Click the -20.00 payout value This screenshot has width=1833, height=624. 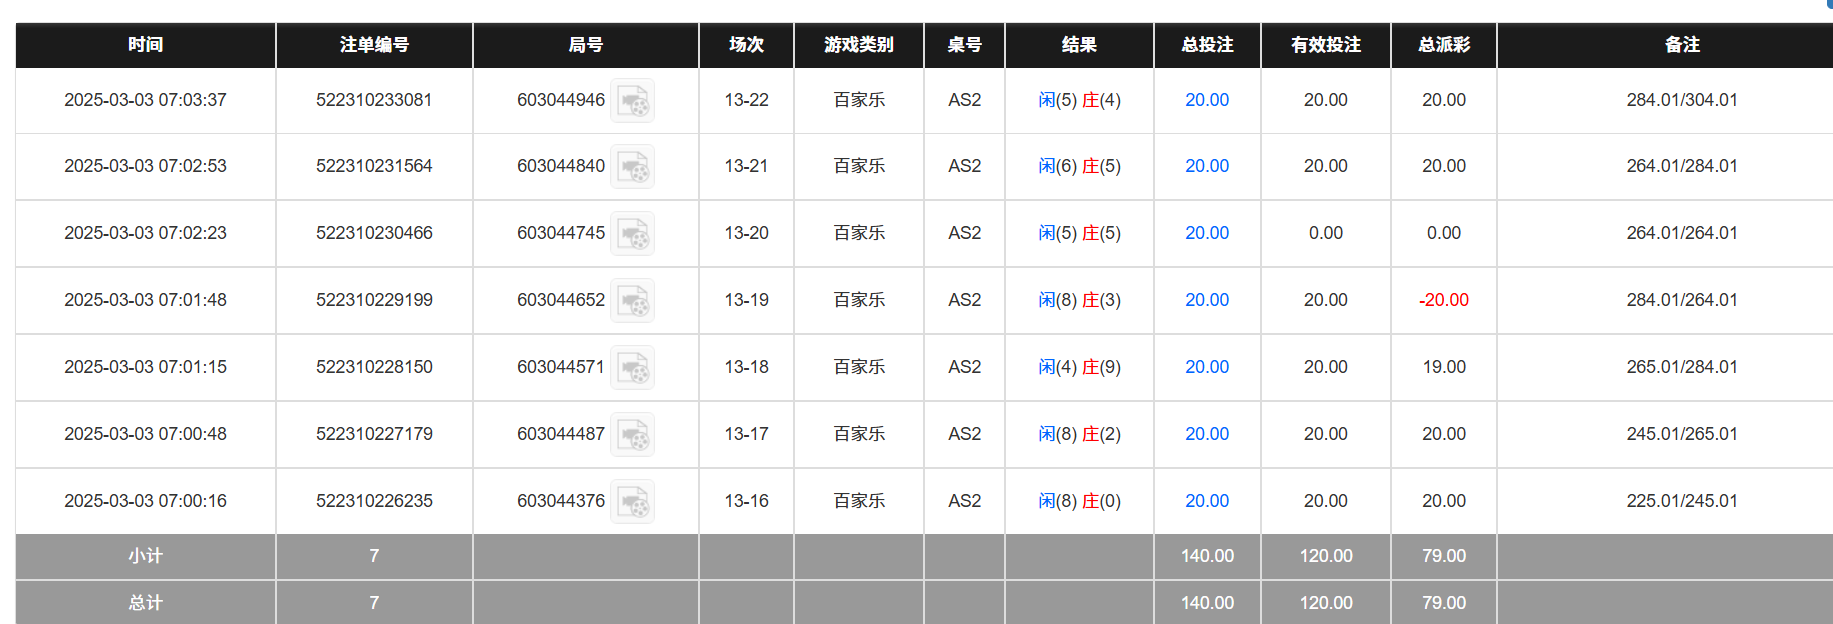pos(1443,300)
